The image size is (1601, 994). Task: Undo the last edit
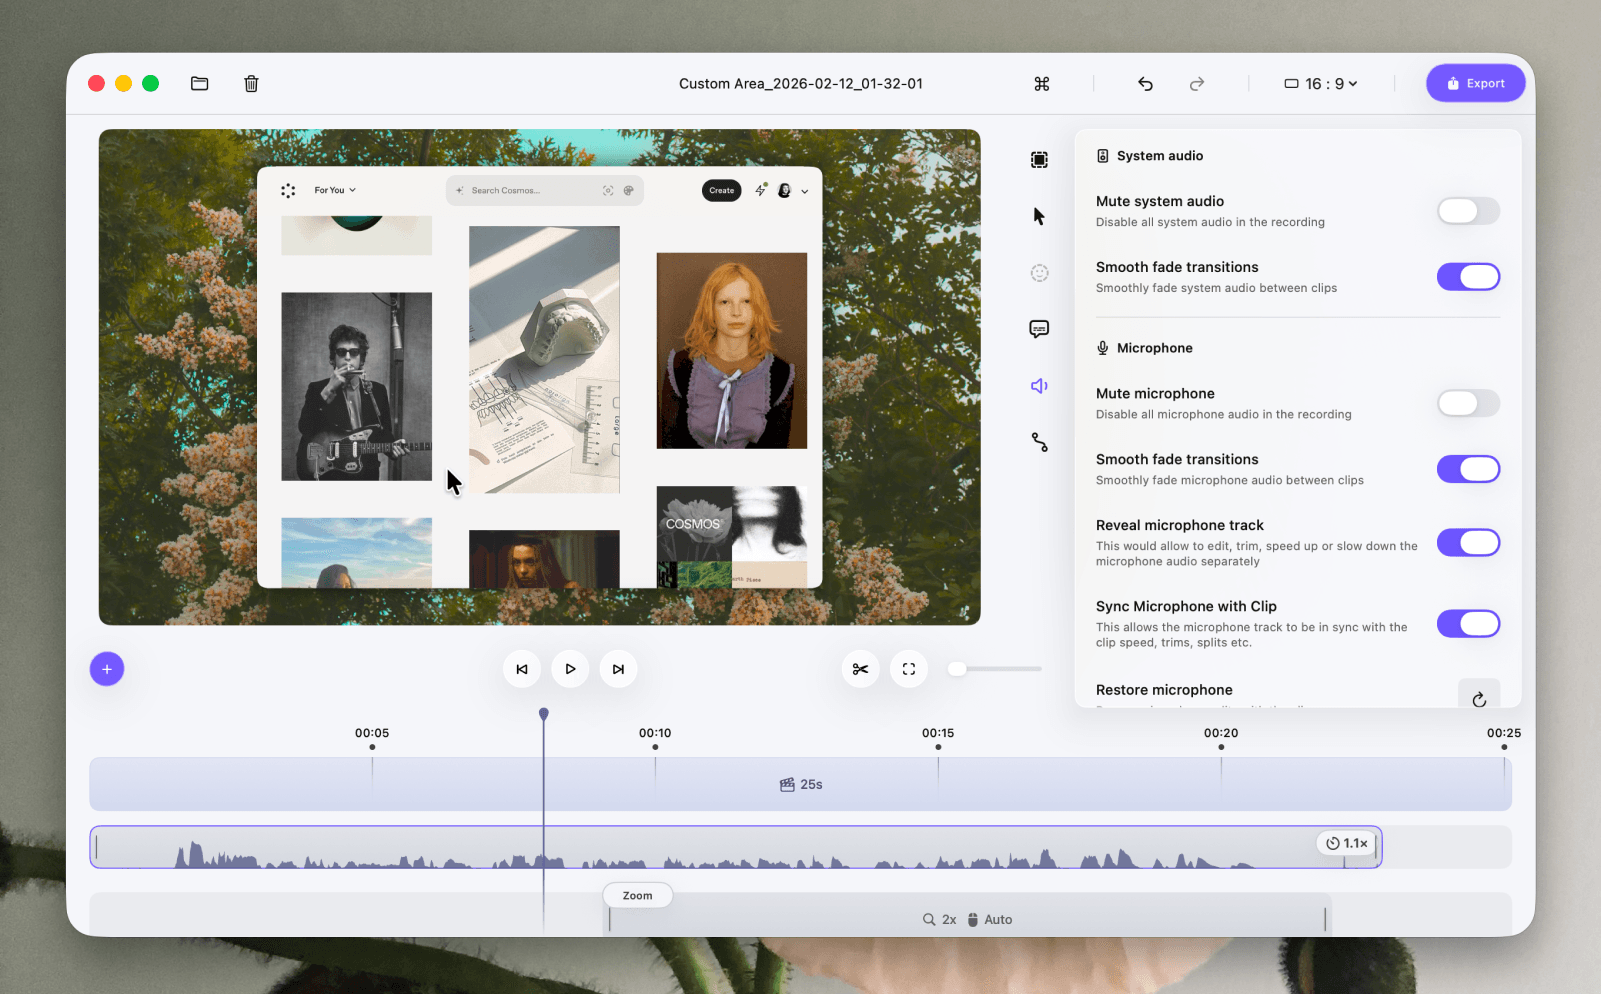(1145, 84)
